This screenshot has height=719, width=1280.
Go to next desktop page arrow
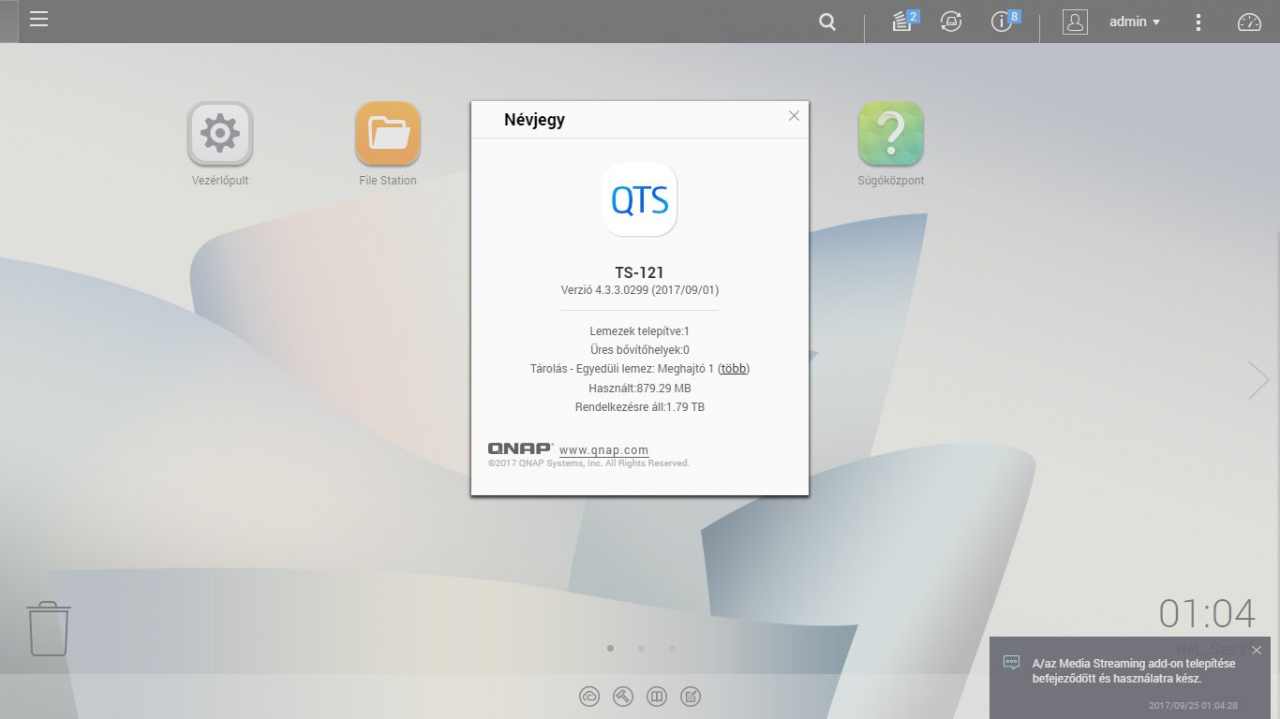[1259, 379]
